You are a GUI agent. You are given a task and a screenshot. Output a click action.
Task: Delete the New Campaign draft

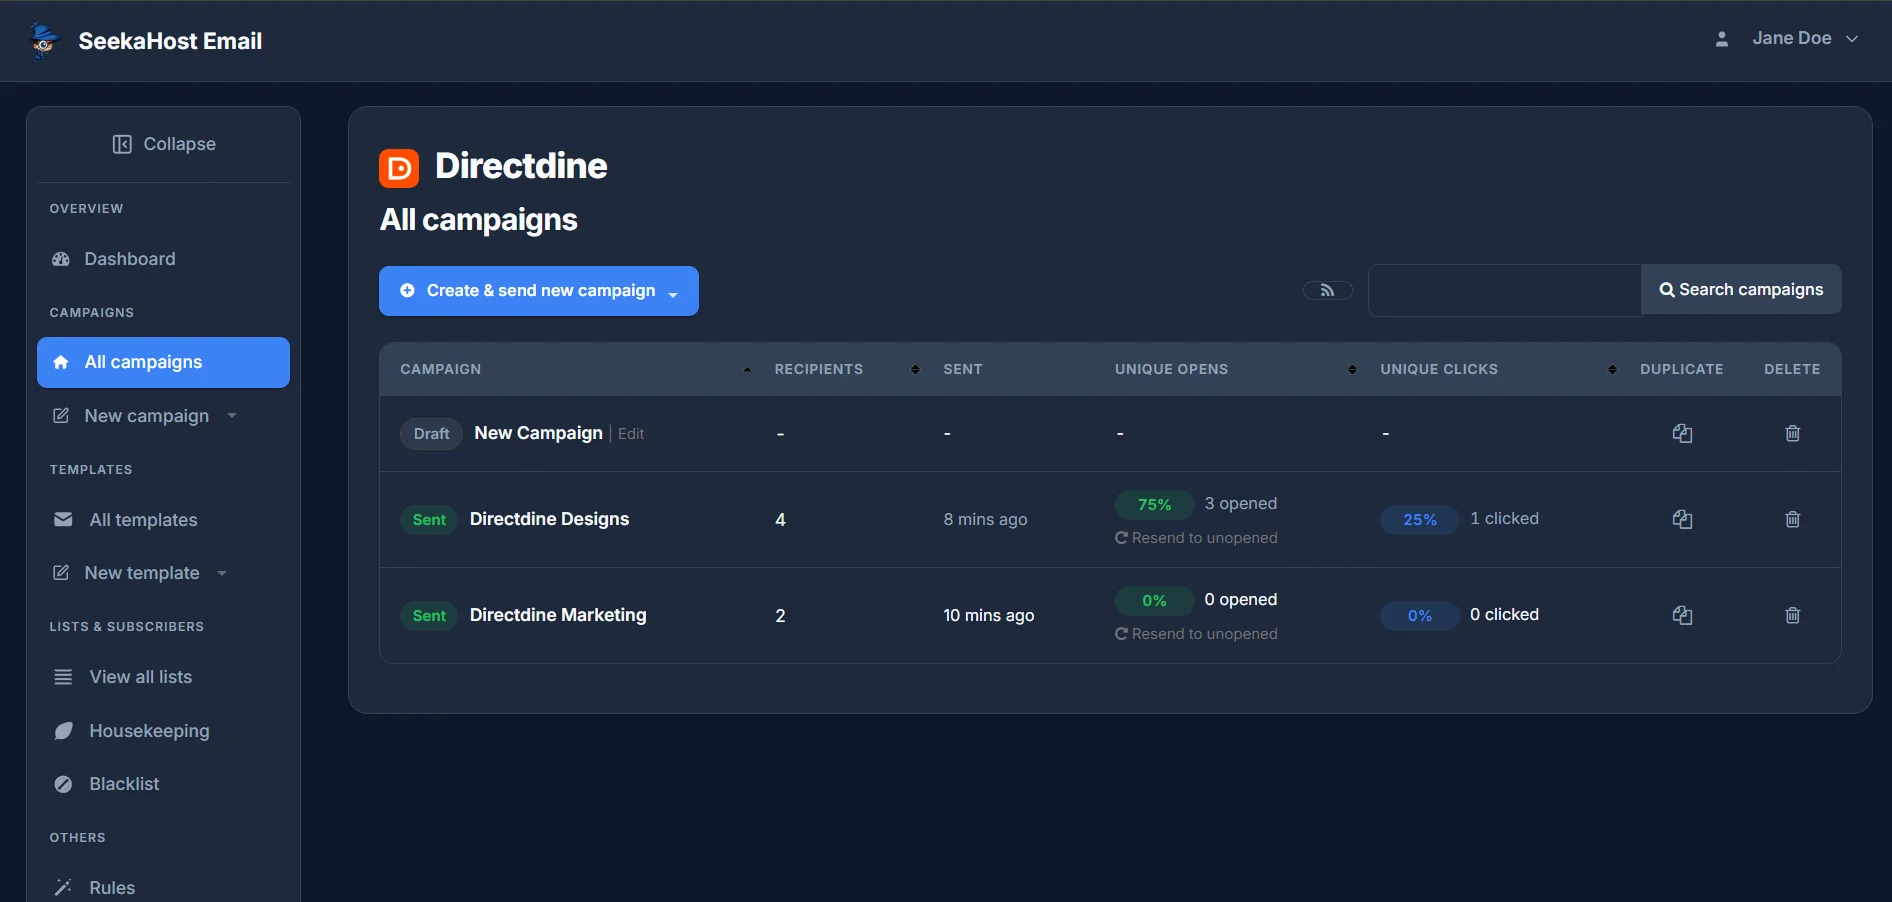click(x=1792, y=433)
